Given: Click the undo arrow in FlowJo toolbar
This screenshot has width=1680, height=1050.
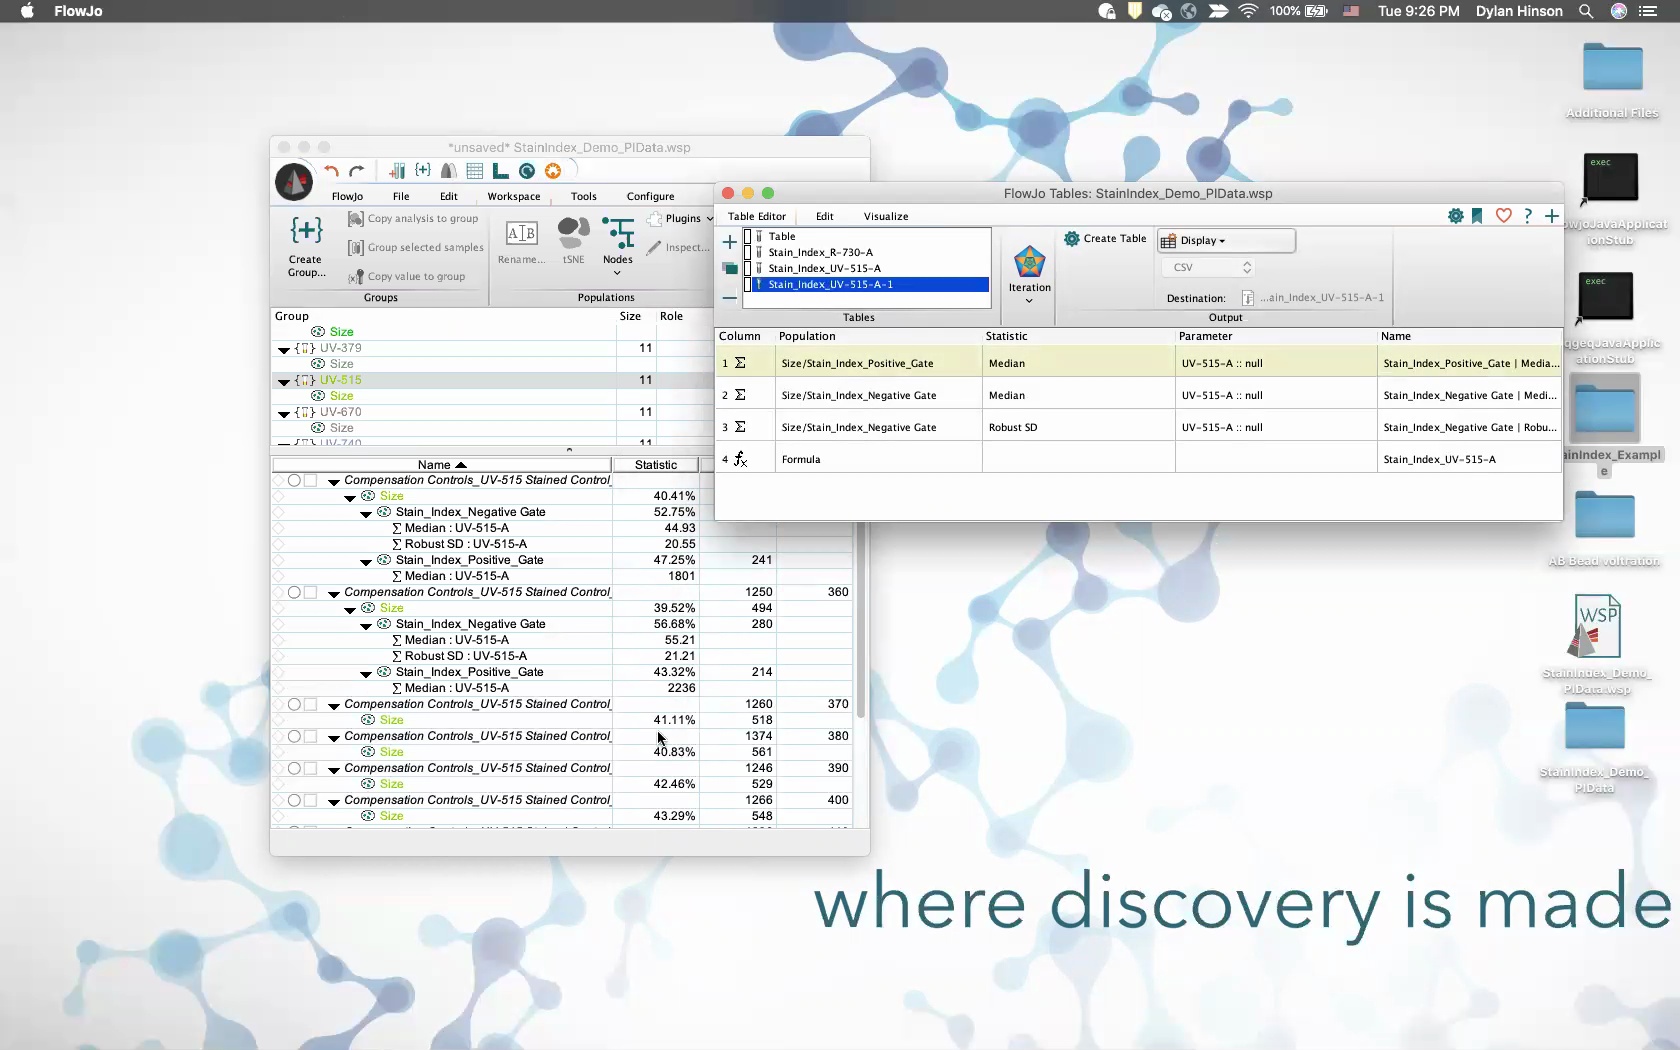Looking at the screenshot, I should (331, 171).
